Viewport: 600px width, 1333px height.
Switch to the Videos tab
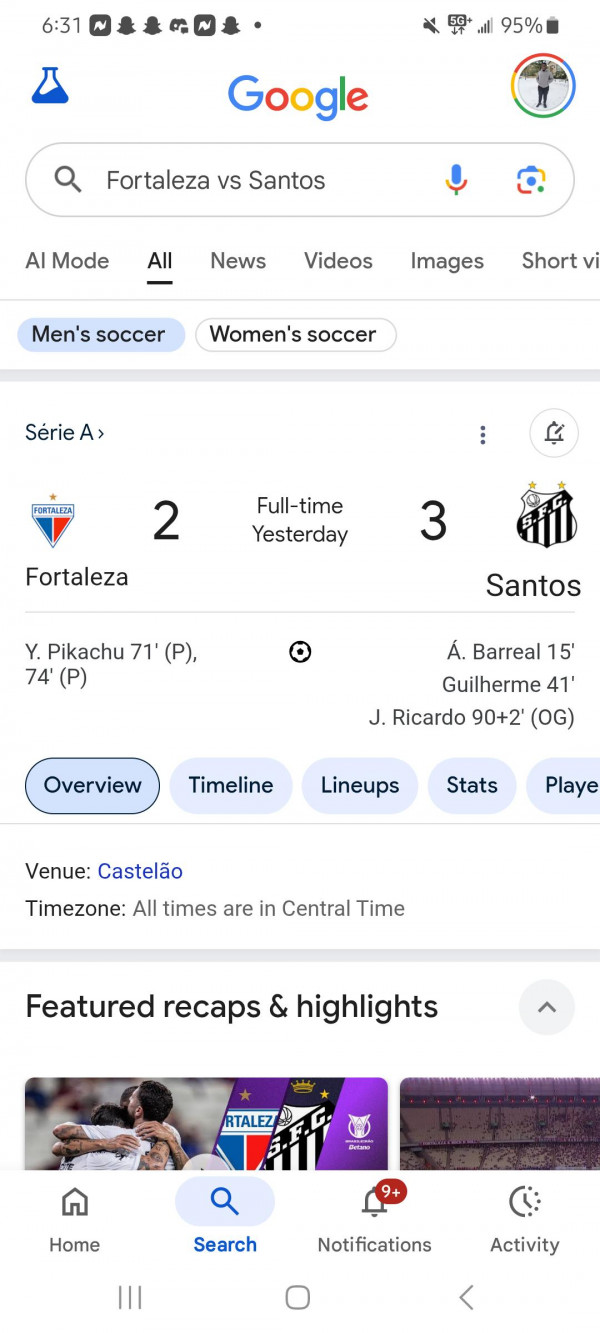pos(338,261)
